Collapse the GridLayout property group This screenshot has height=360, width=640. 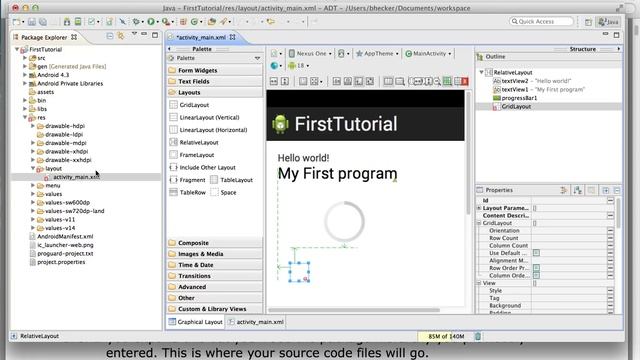coord(479,223)
